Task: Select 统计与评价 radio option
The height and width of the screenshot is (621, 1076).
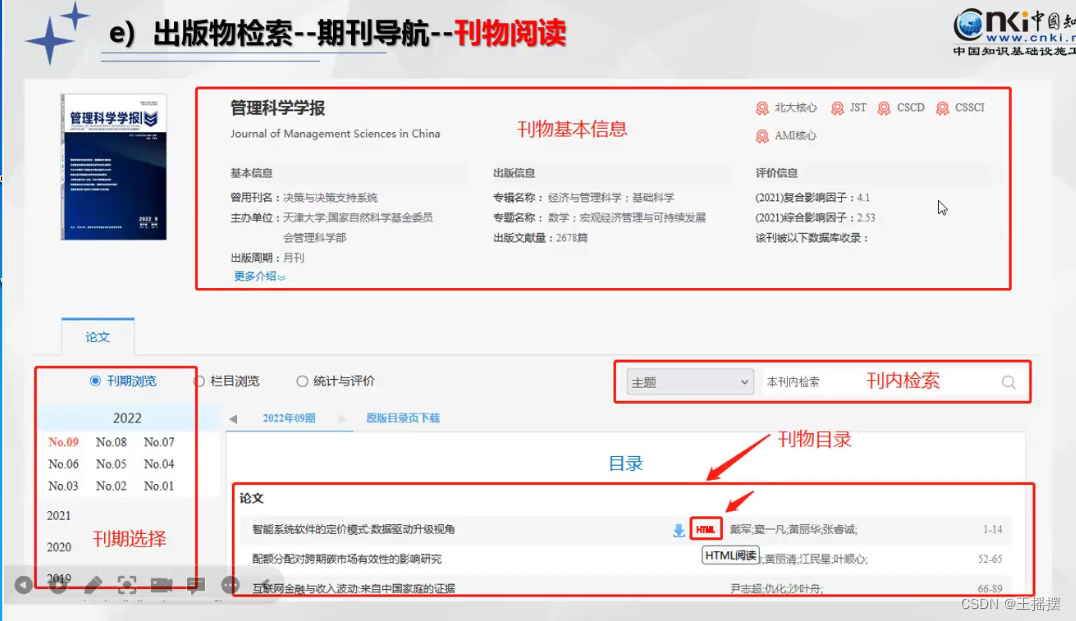Action: [x=302, y=381]
